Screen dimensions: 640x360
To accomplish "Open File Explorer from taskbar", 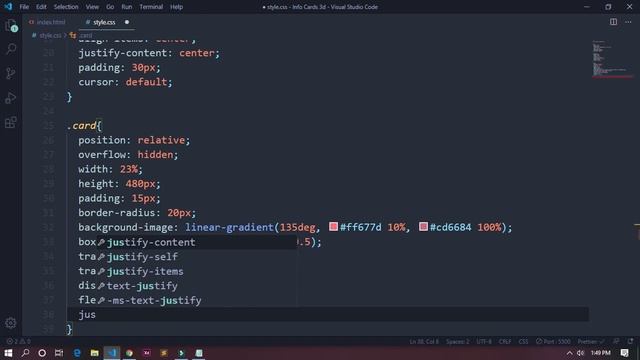I will pos(94,353).
